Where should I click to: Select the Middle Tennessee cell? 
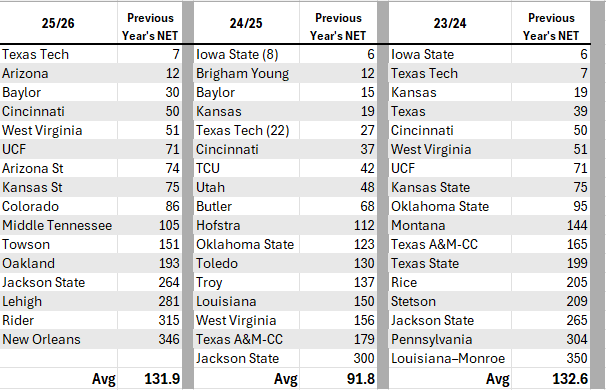tap(58, 225)
